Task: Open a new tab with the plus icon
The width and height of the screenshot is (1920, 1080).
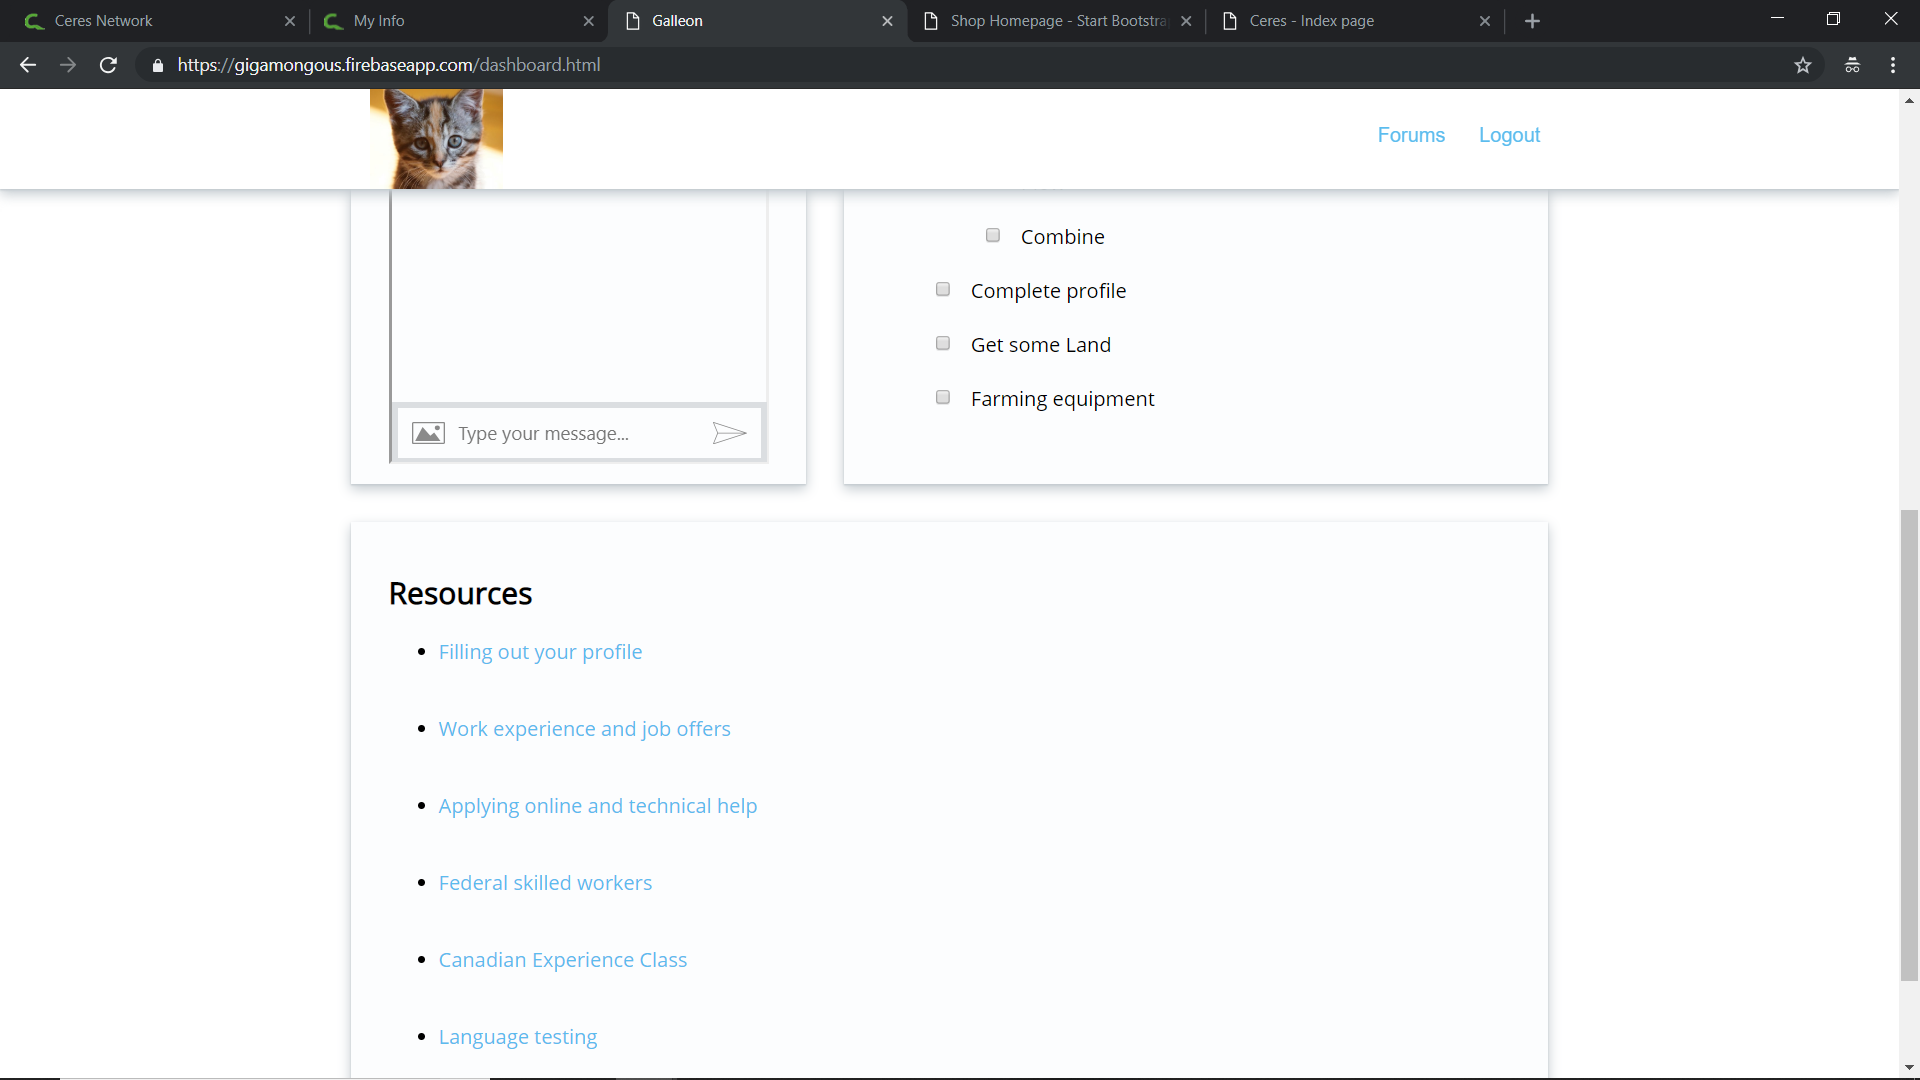Action: pyautogui.click(x=1532, y=21)
